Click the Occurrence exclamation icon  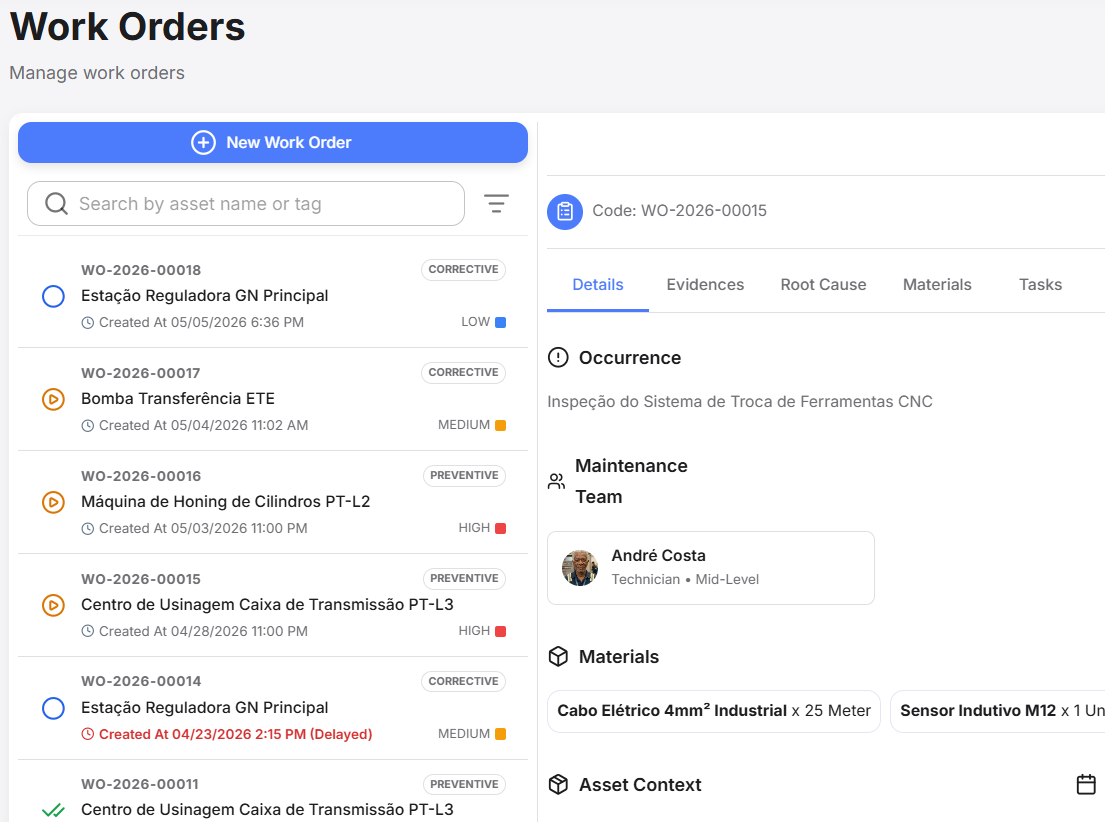tap(558, 357)
